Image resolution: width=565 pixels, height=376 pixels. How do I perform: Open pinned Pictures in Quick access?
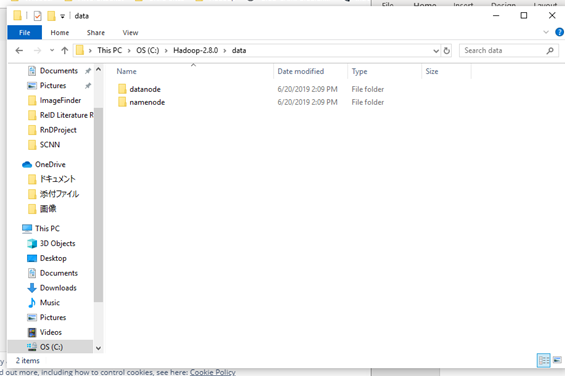53,85
